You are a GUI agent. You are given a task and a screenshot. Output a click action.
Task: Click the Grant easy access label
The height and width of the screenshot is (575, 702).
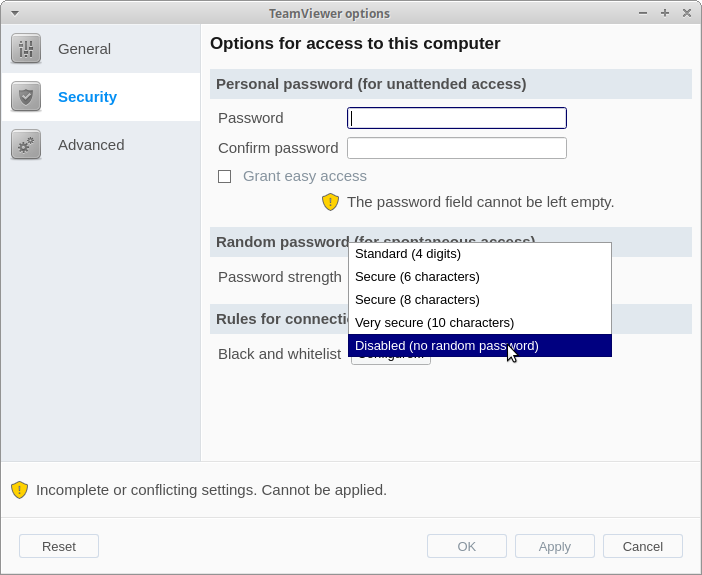(x=305, y=176)
